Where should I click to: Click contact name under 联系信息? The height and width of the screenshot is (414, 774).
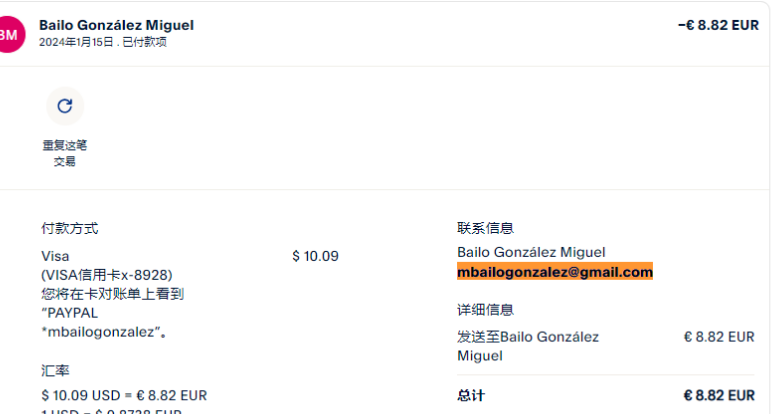(531, 252)
